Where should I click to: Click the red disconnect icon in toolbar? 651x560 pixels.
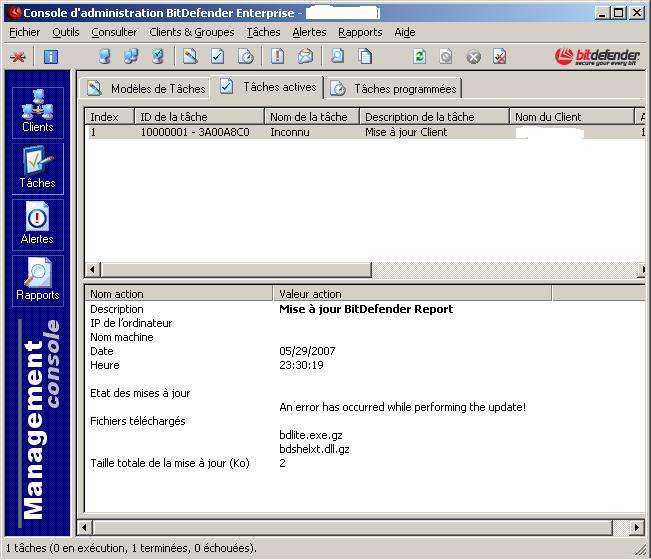click(17, 56)
